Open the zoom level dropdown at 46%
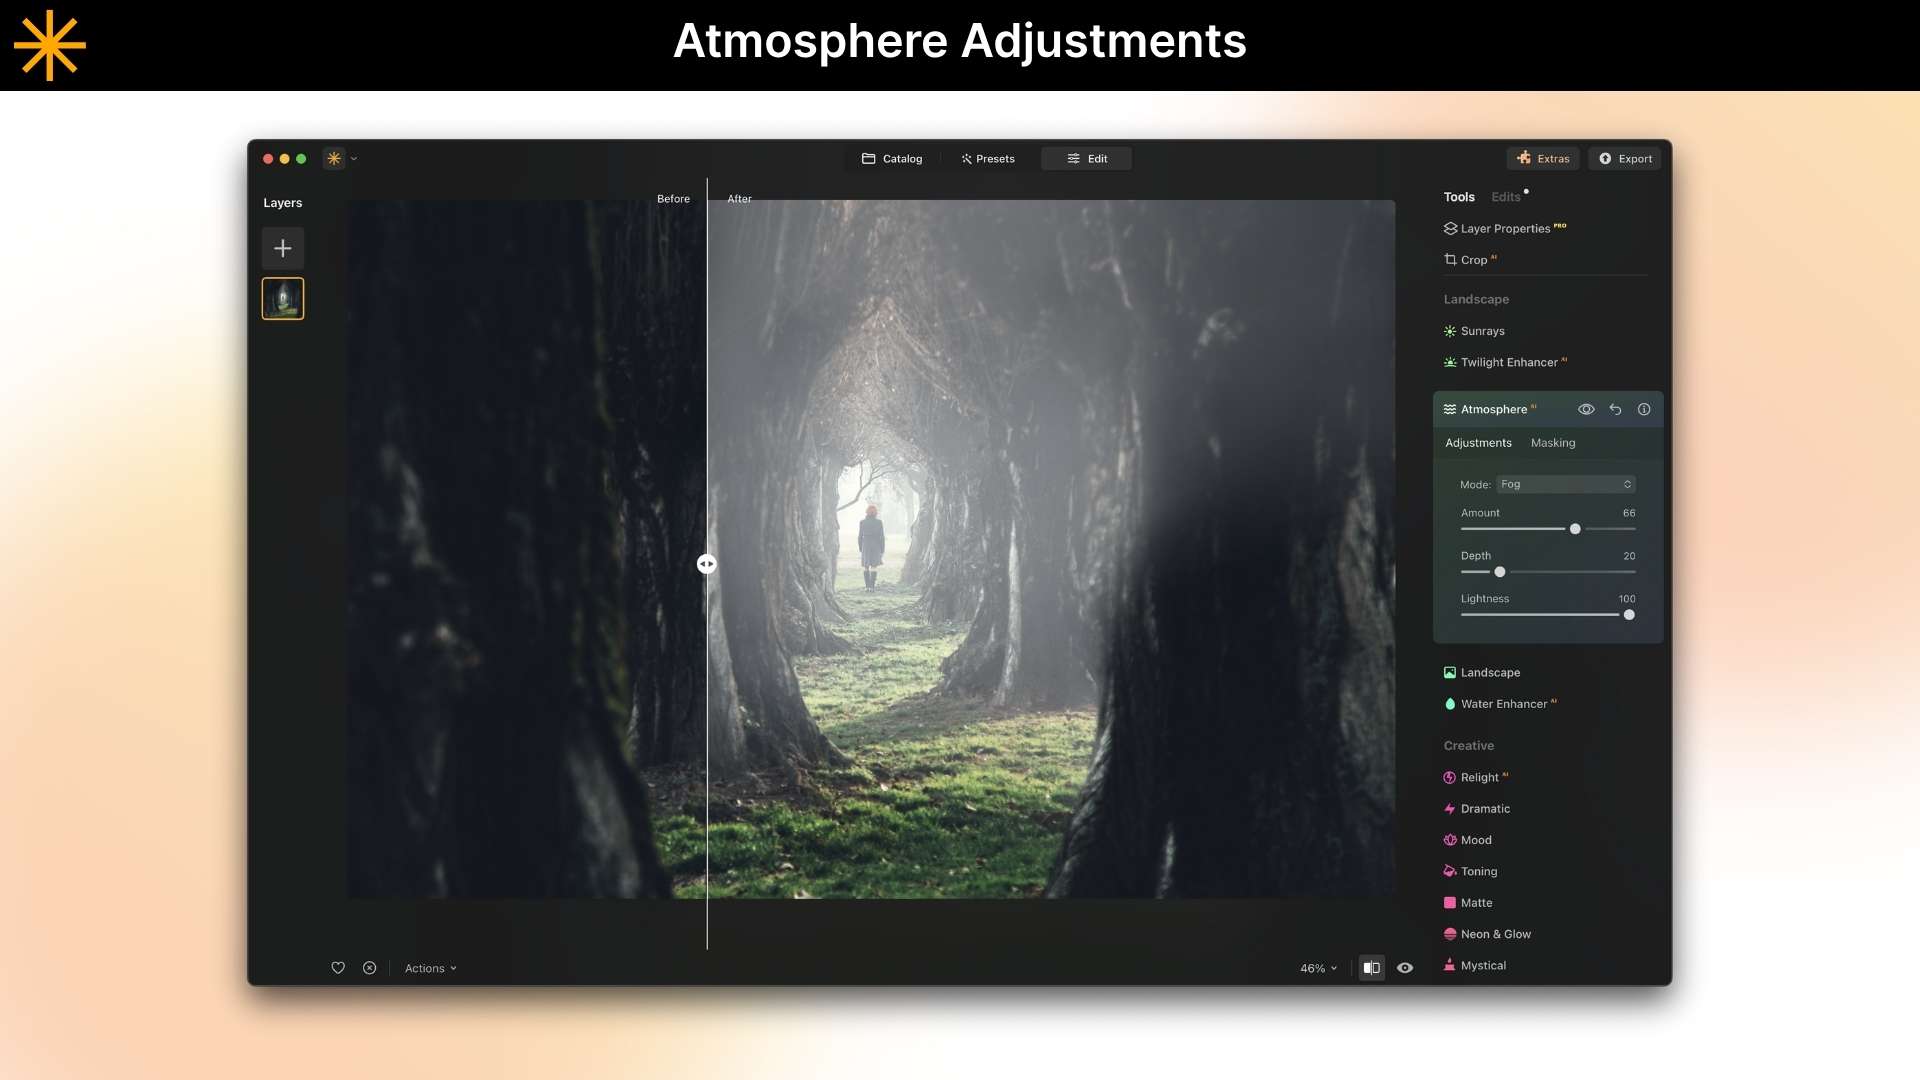1920x1080 pixels. click(1316, 968)
